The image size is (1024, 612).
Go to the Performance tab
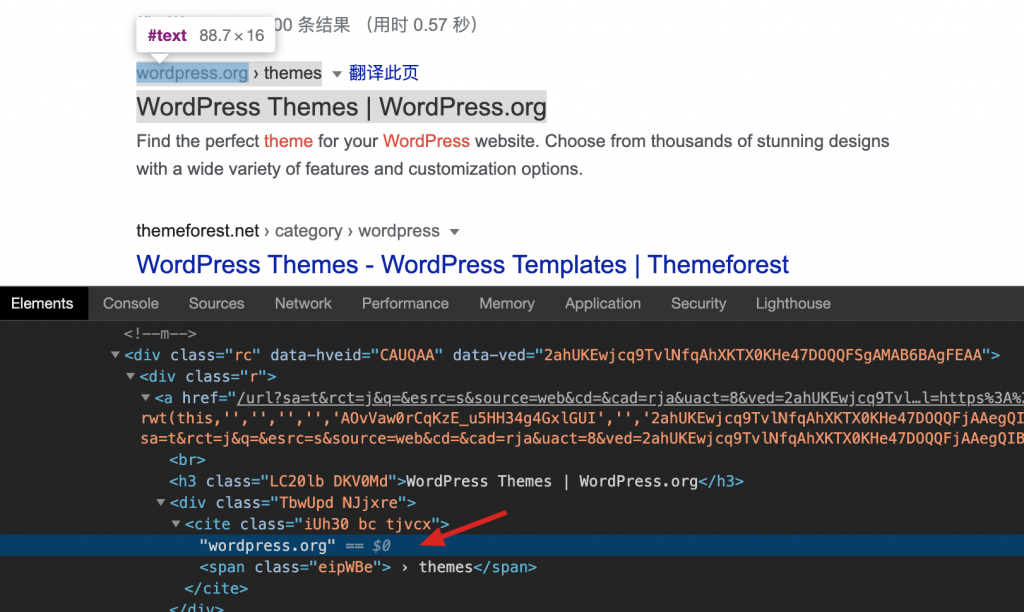(405, 303)
